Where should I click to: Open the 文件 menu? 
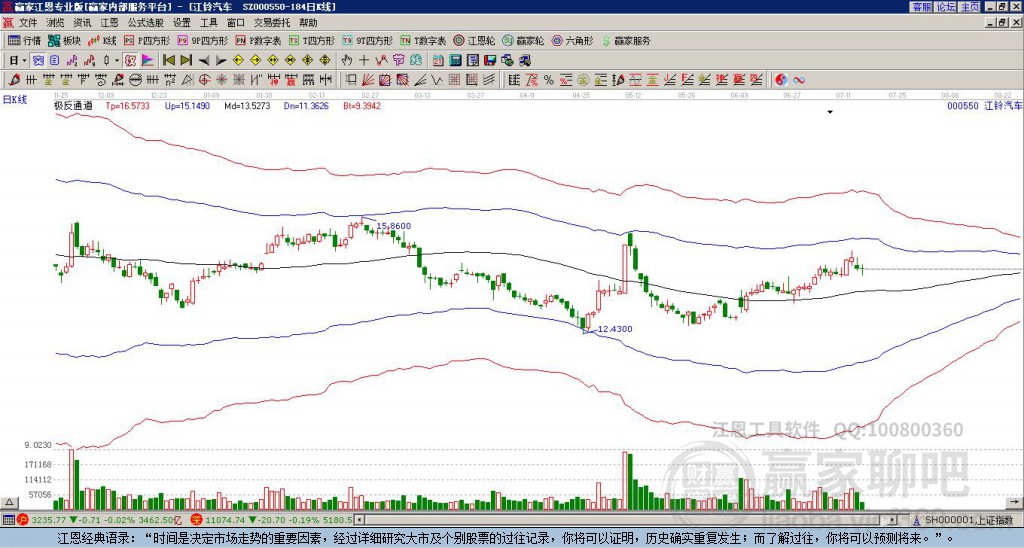[x=28, y=23]
